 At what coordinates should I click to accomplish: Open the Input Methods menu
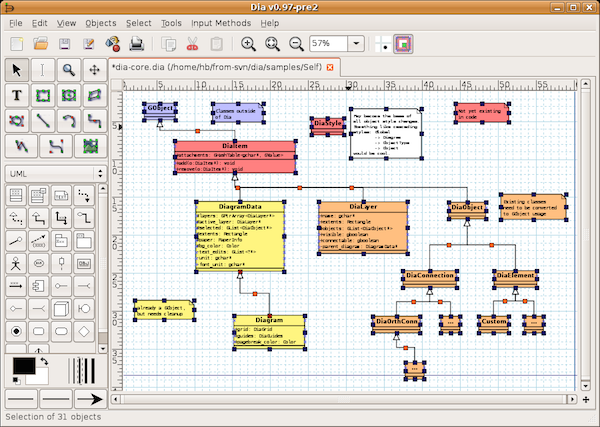tap(221, 23)
